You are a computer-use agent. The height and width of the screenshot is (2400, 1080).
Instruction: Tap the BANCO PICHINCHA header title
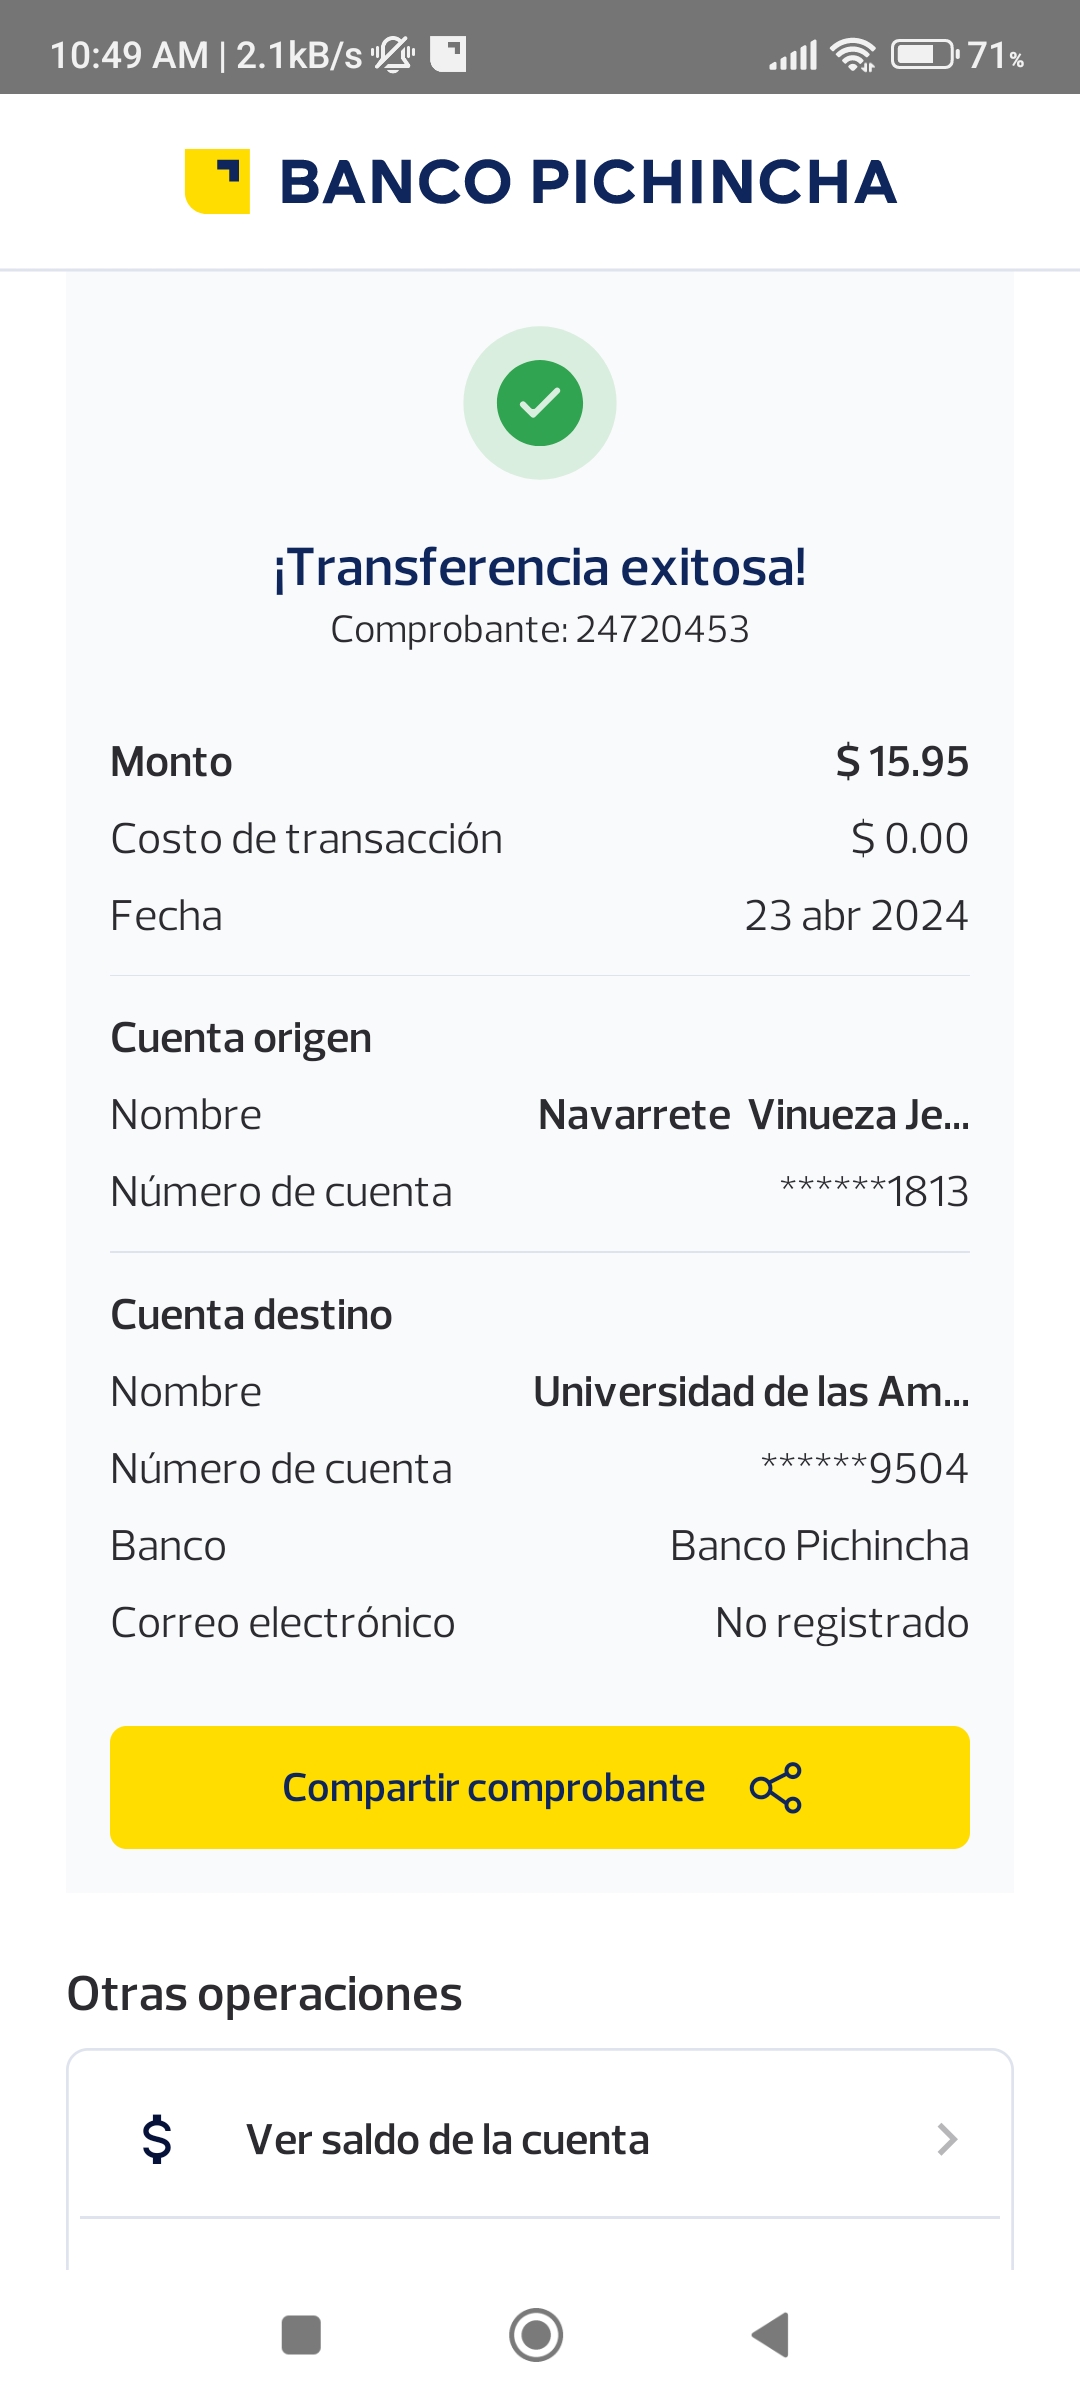click(587, 182)
